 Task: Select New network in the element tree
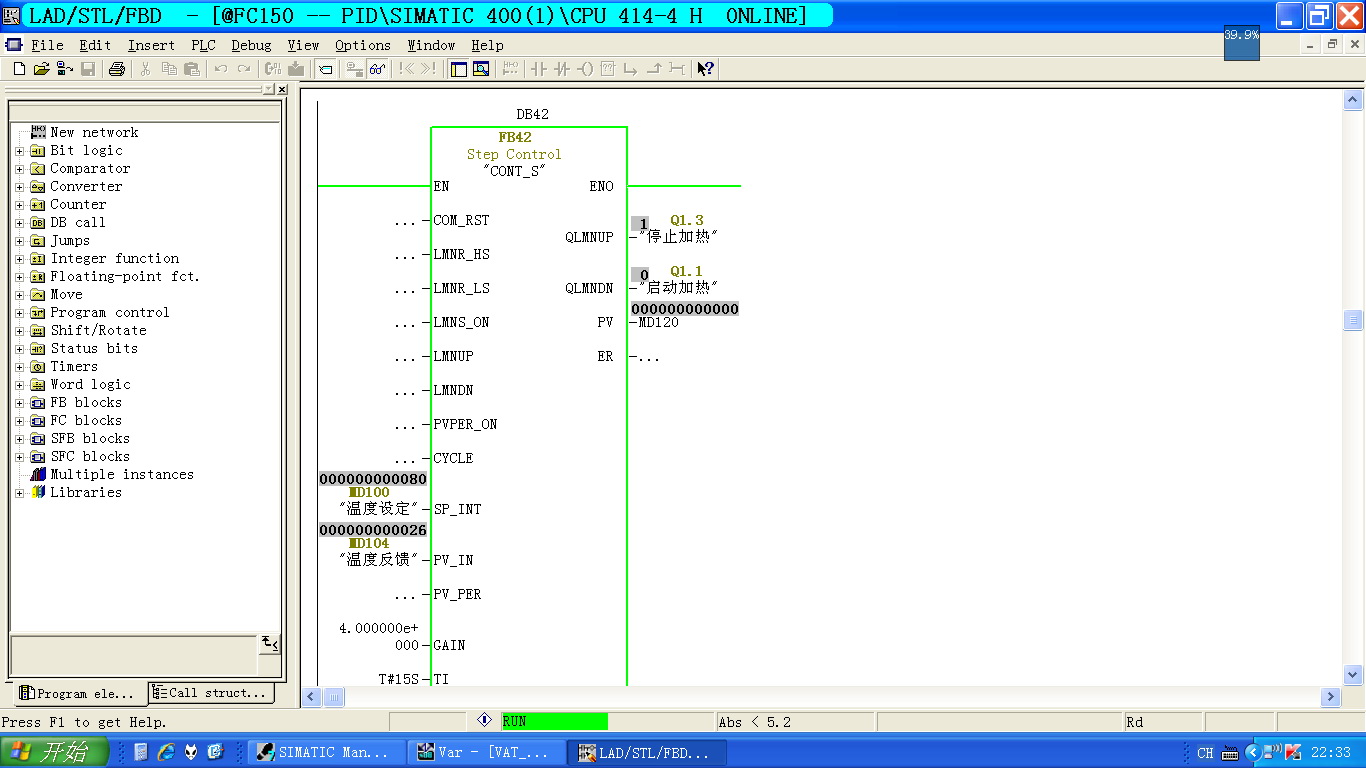click(94, 132)
